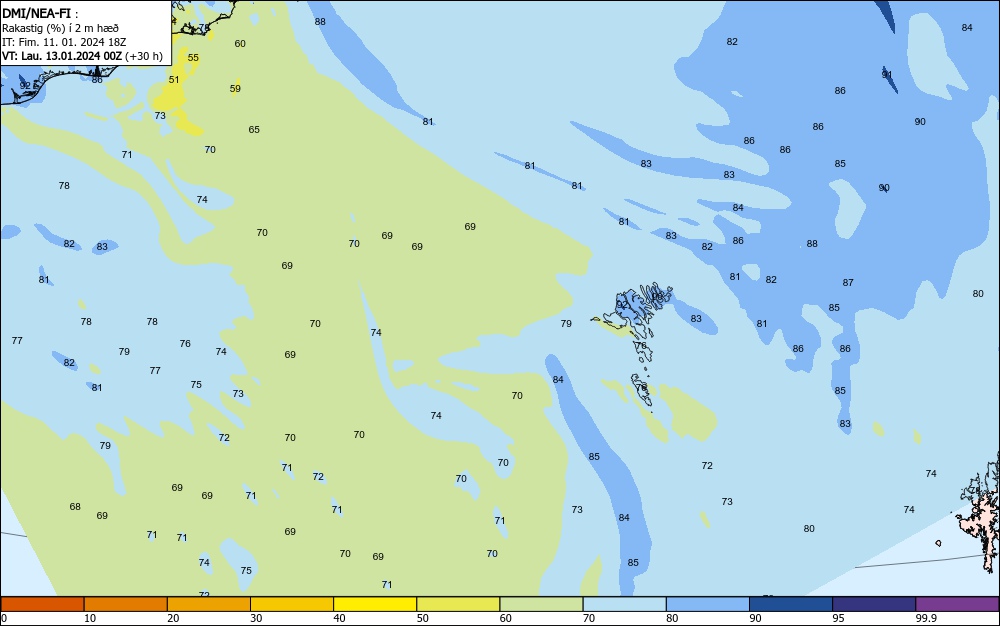Click the orange 10–20 legend swatch
The height and width of the screenshot is (626, 1000).
126,604
